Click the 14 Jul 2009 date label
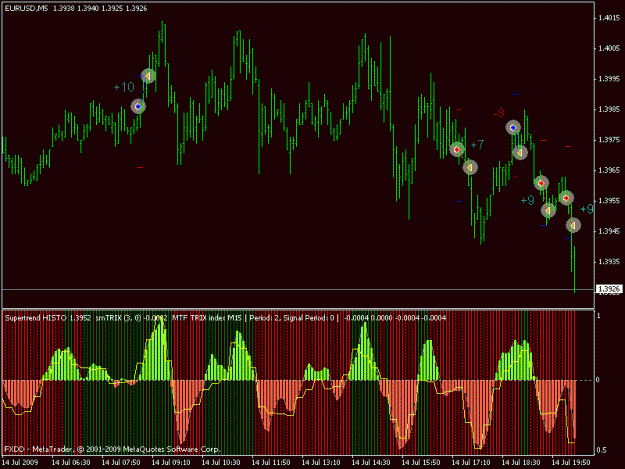The width and height of the screenshot is (625, 469). click(20, 462)
